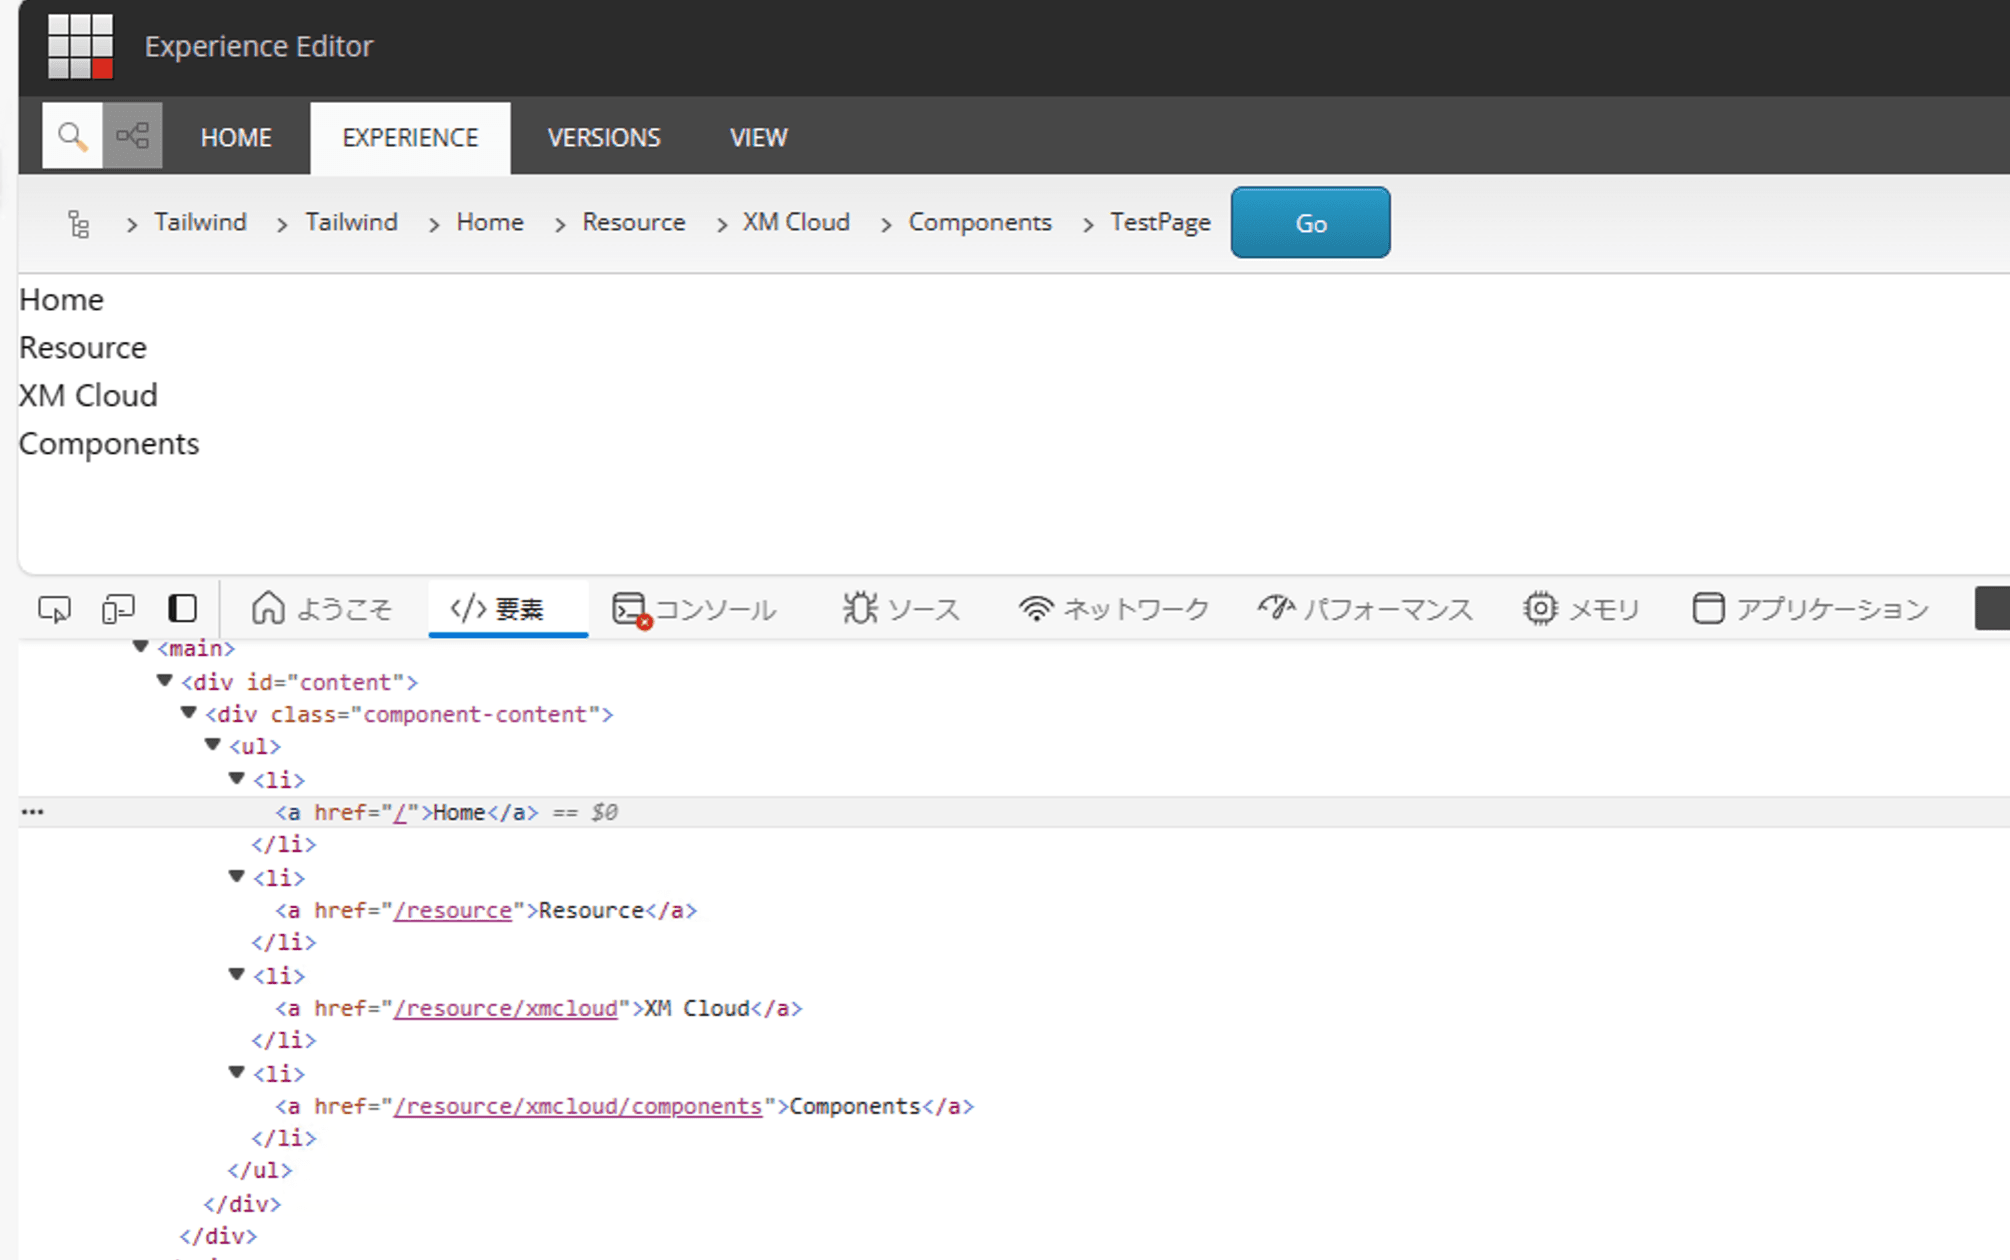Toggle the DevTools dock sidebar icon
This screenshot has height=1260, width=2010.
[x=182, y=609]
